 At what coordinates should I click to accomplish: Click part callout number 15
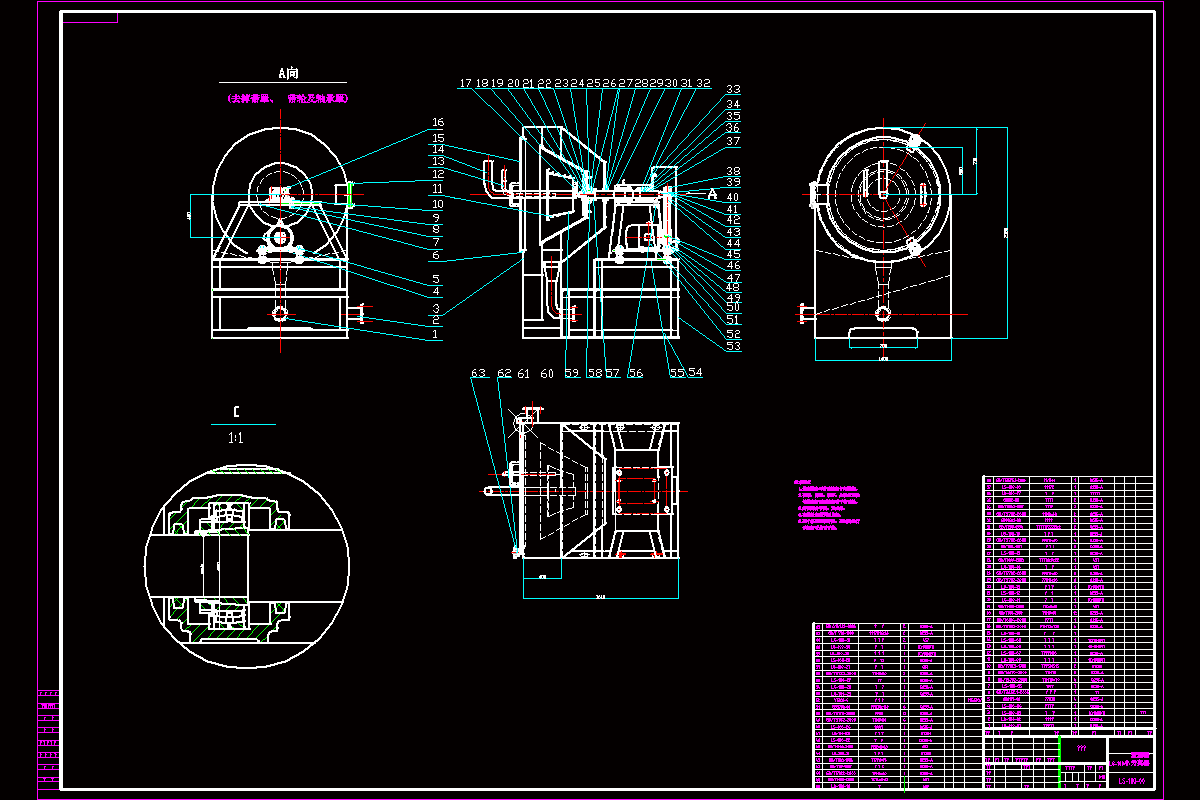[x=437, y=137]
